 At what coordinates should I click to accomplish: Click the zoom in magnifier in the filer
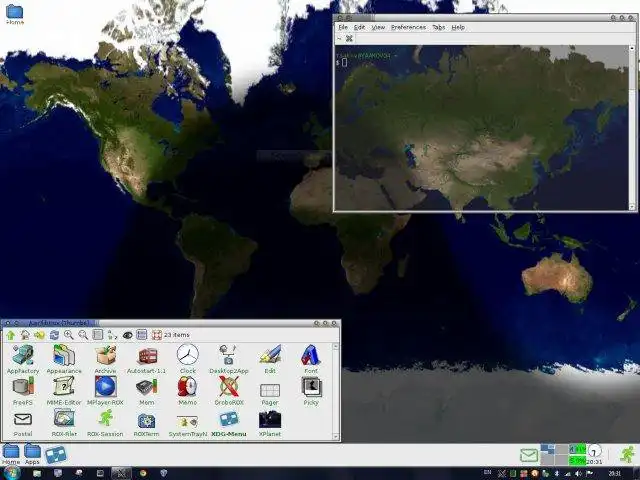tap(69, 335)
